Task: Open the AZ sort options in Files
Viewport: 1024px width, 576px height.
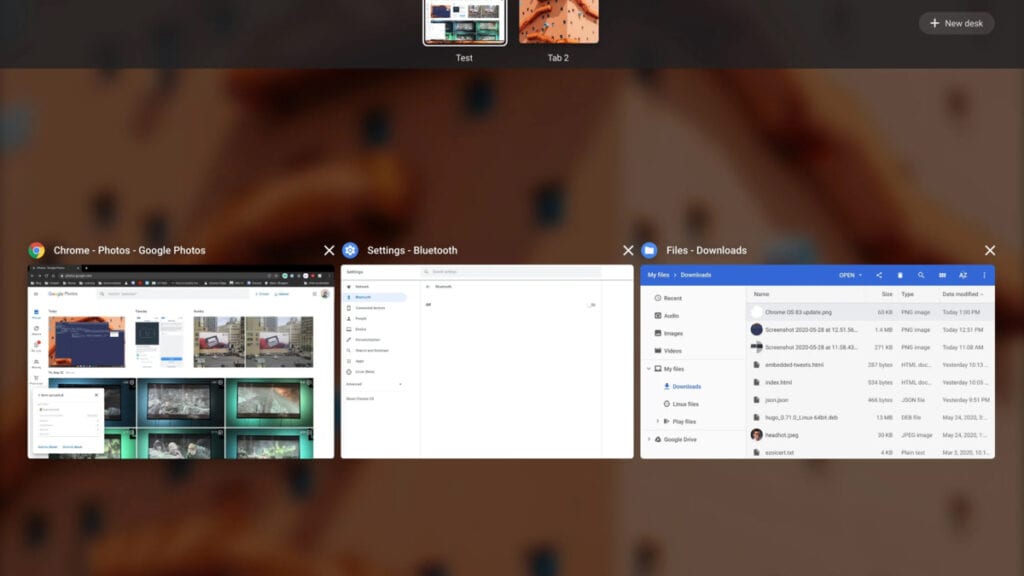Action: coord(963,275)
